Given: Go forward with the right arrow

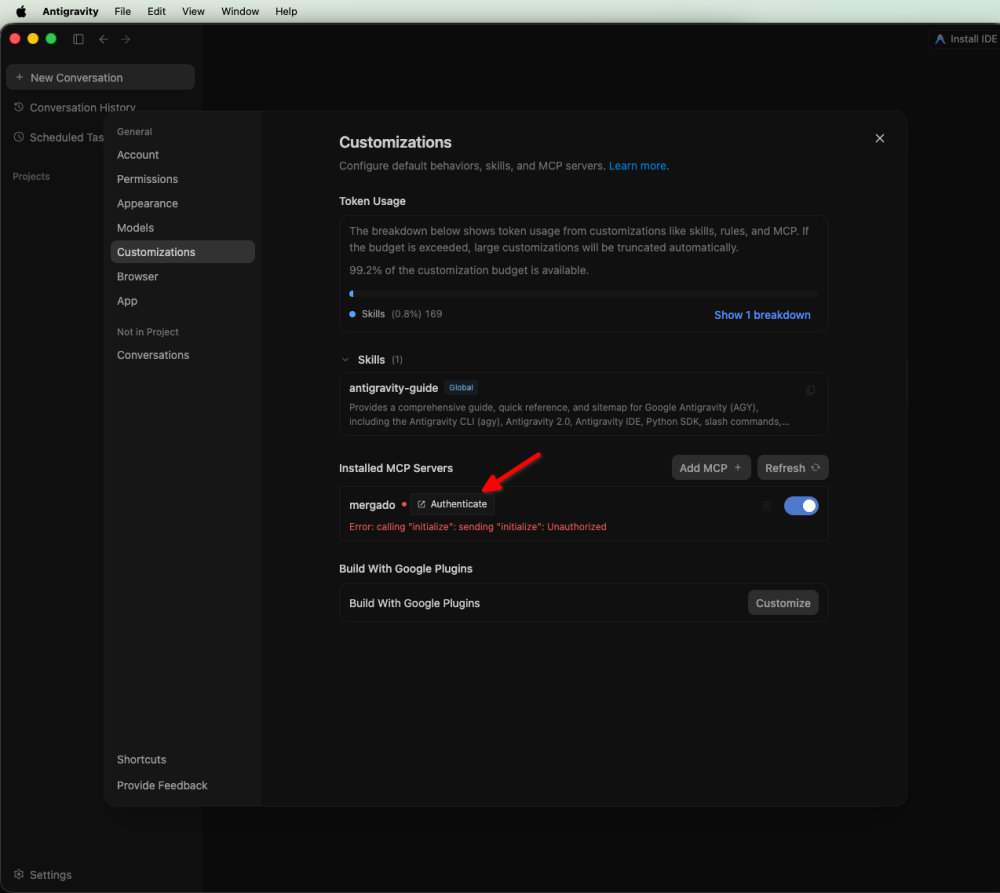Looking at the screenshot, I should [126, 39].
